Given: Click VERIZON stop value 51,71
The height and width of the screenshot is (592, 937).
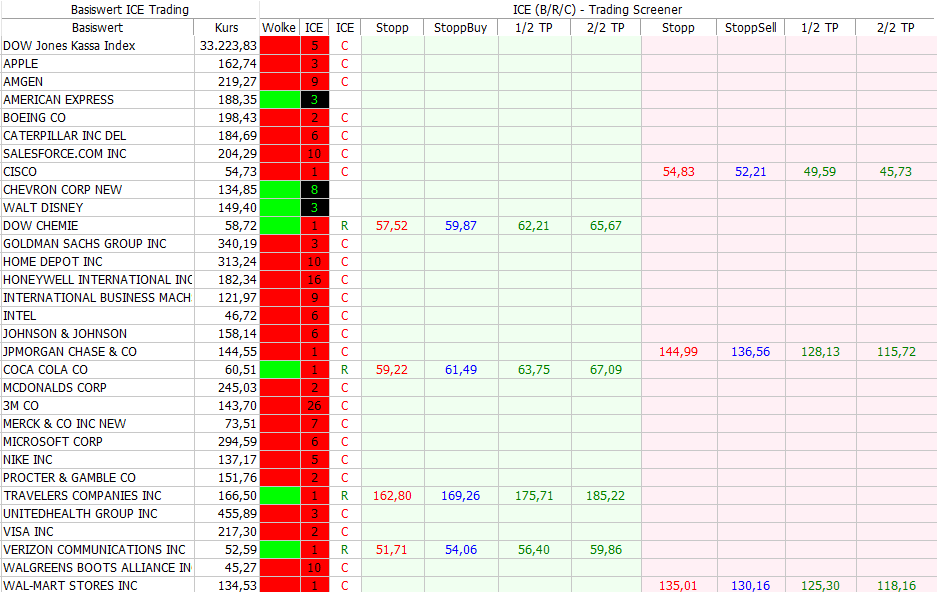Looking at the screenshot, I should point(392,549).
